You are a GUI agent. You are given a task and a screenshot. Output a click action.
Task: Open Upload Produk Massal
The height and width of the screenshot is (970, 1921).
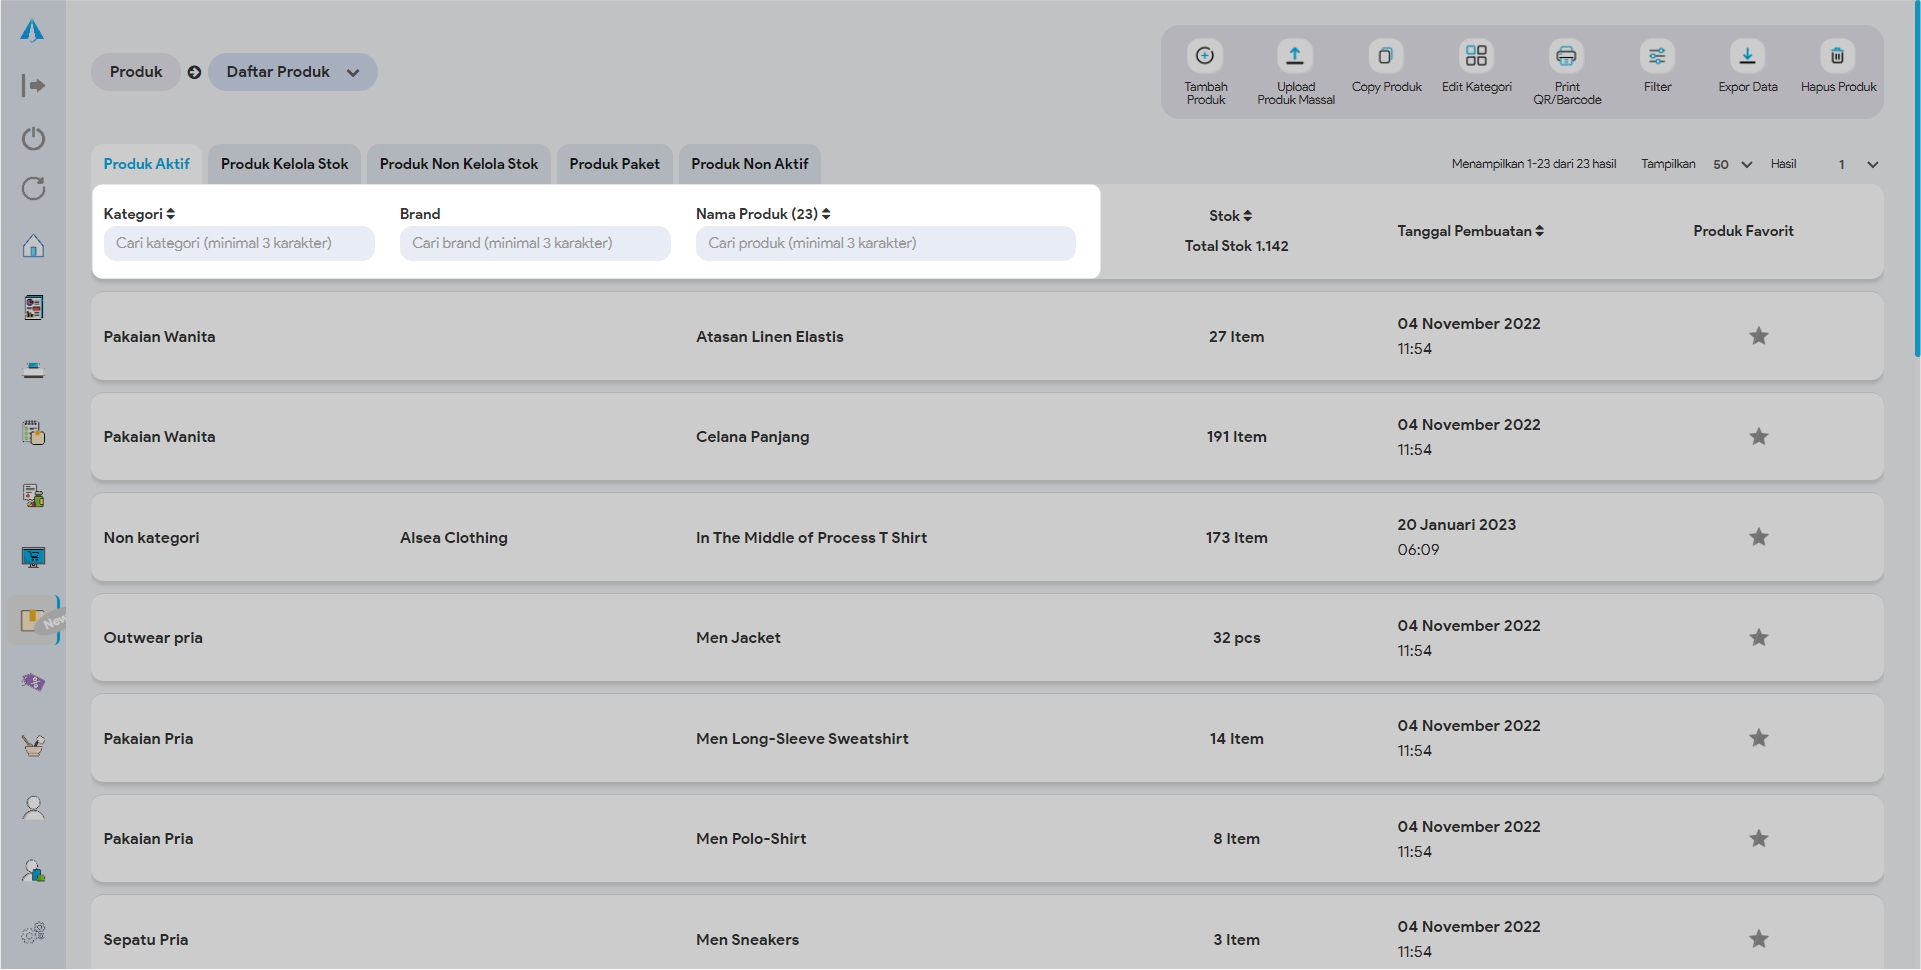[x=1295, y=56]
